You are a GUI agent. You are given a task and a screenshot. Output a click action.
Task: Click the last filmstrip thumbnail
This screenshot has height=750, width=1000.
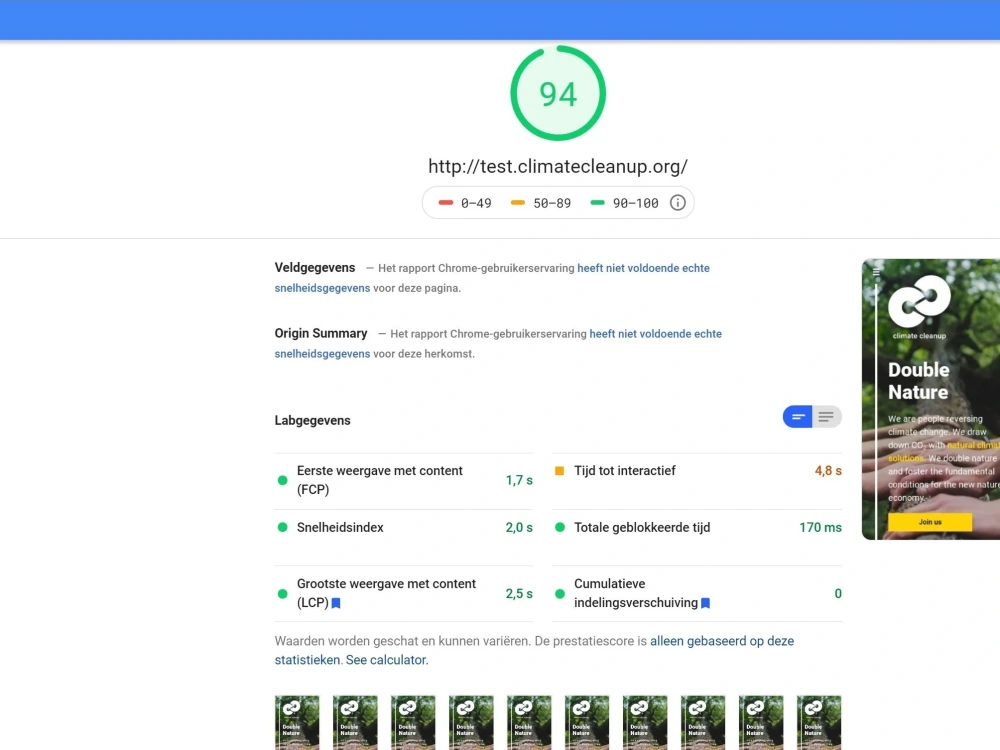pyautogui.click(x=819, y=723)
